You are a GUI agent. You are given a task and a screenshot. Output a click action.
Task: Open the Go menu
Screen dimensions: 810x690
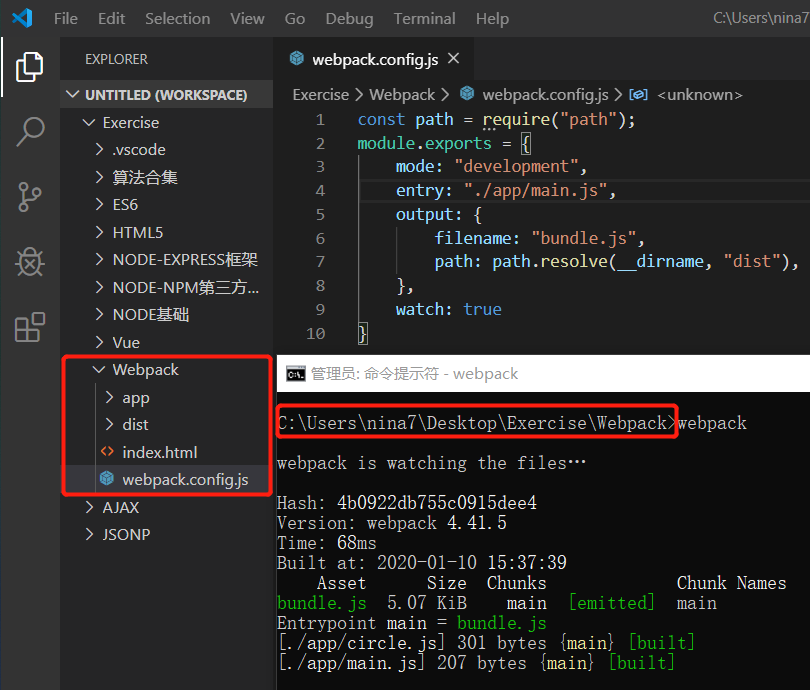[295, 19]
